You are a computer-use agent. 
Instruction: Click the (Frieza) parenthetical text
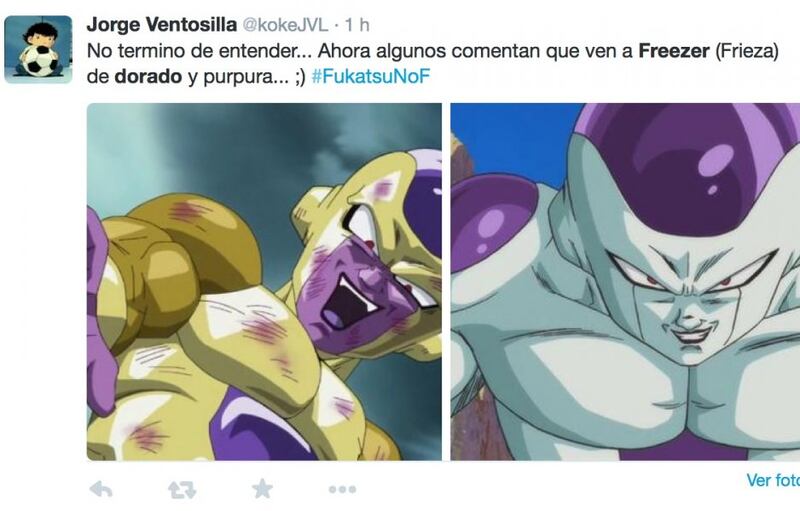point(746,51)
